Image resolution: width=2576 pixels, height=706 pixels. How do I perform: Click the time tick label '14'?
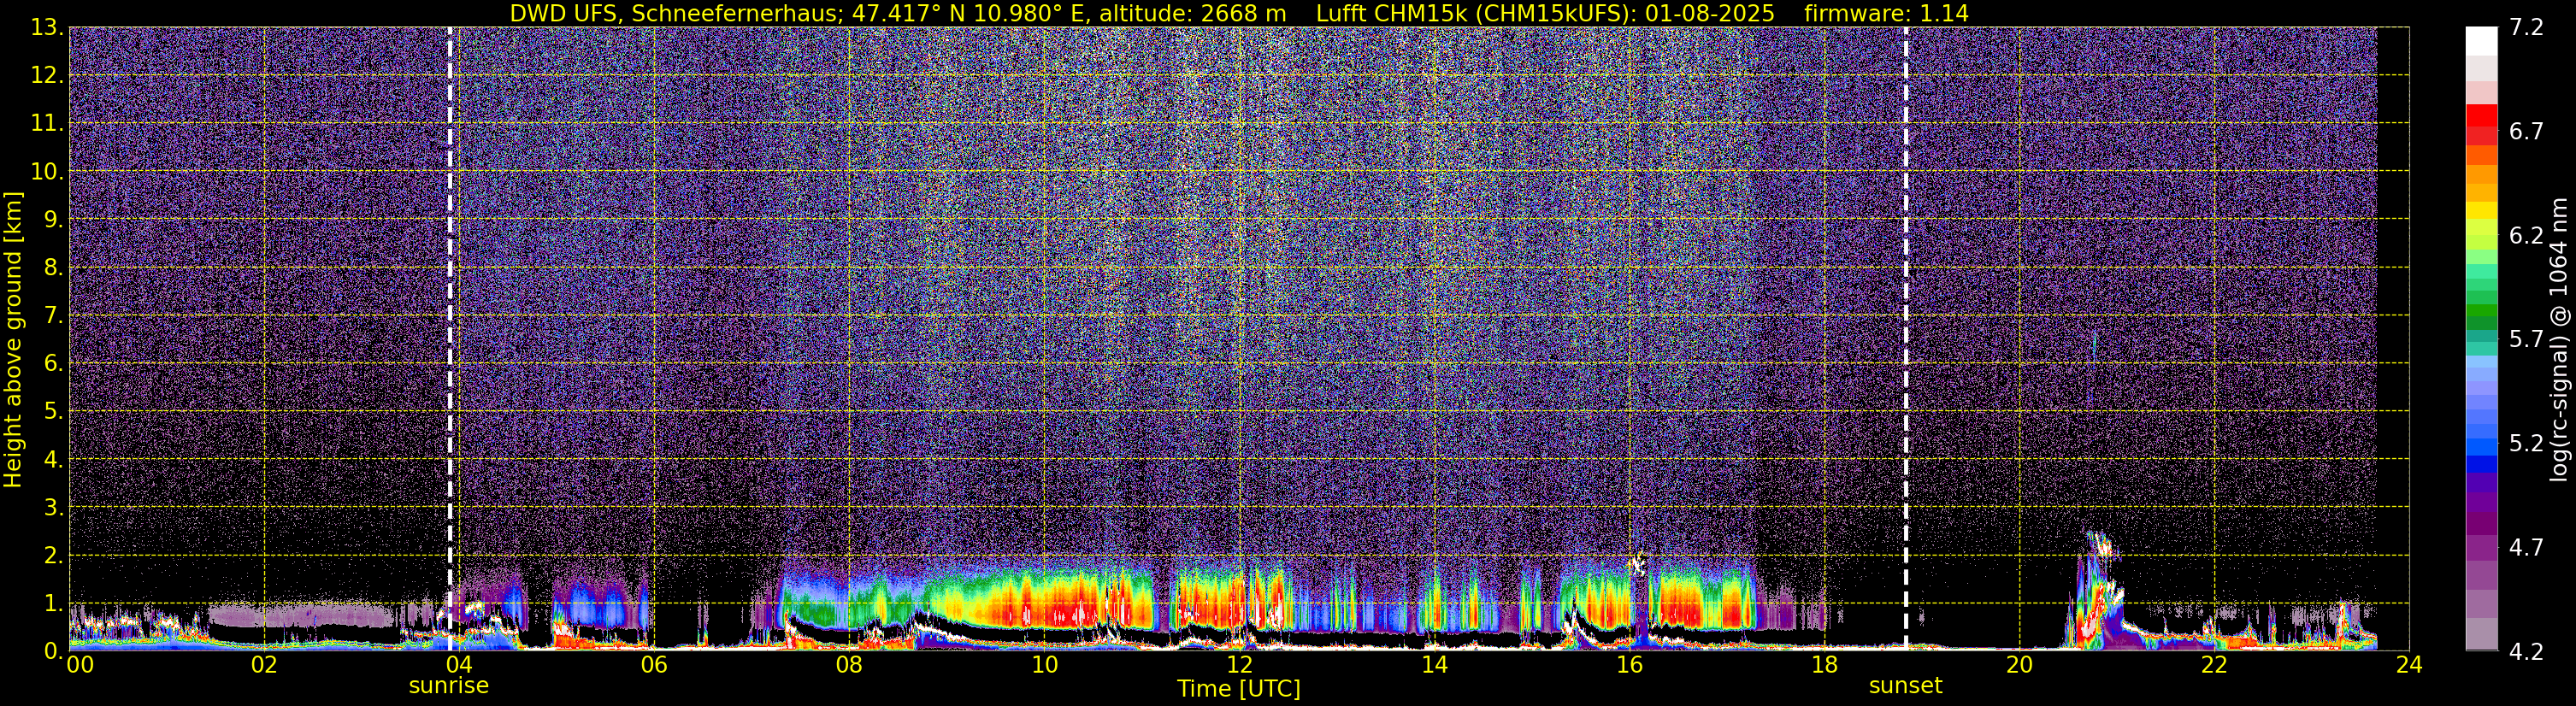(1434, 665)
